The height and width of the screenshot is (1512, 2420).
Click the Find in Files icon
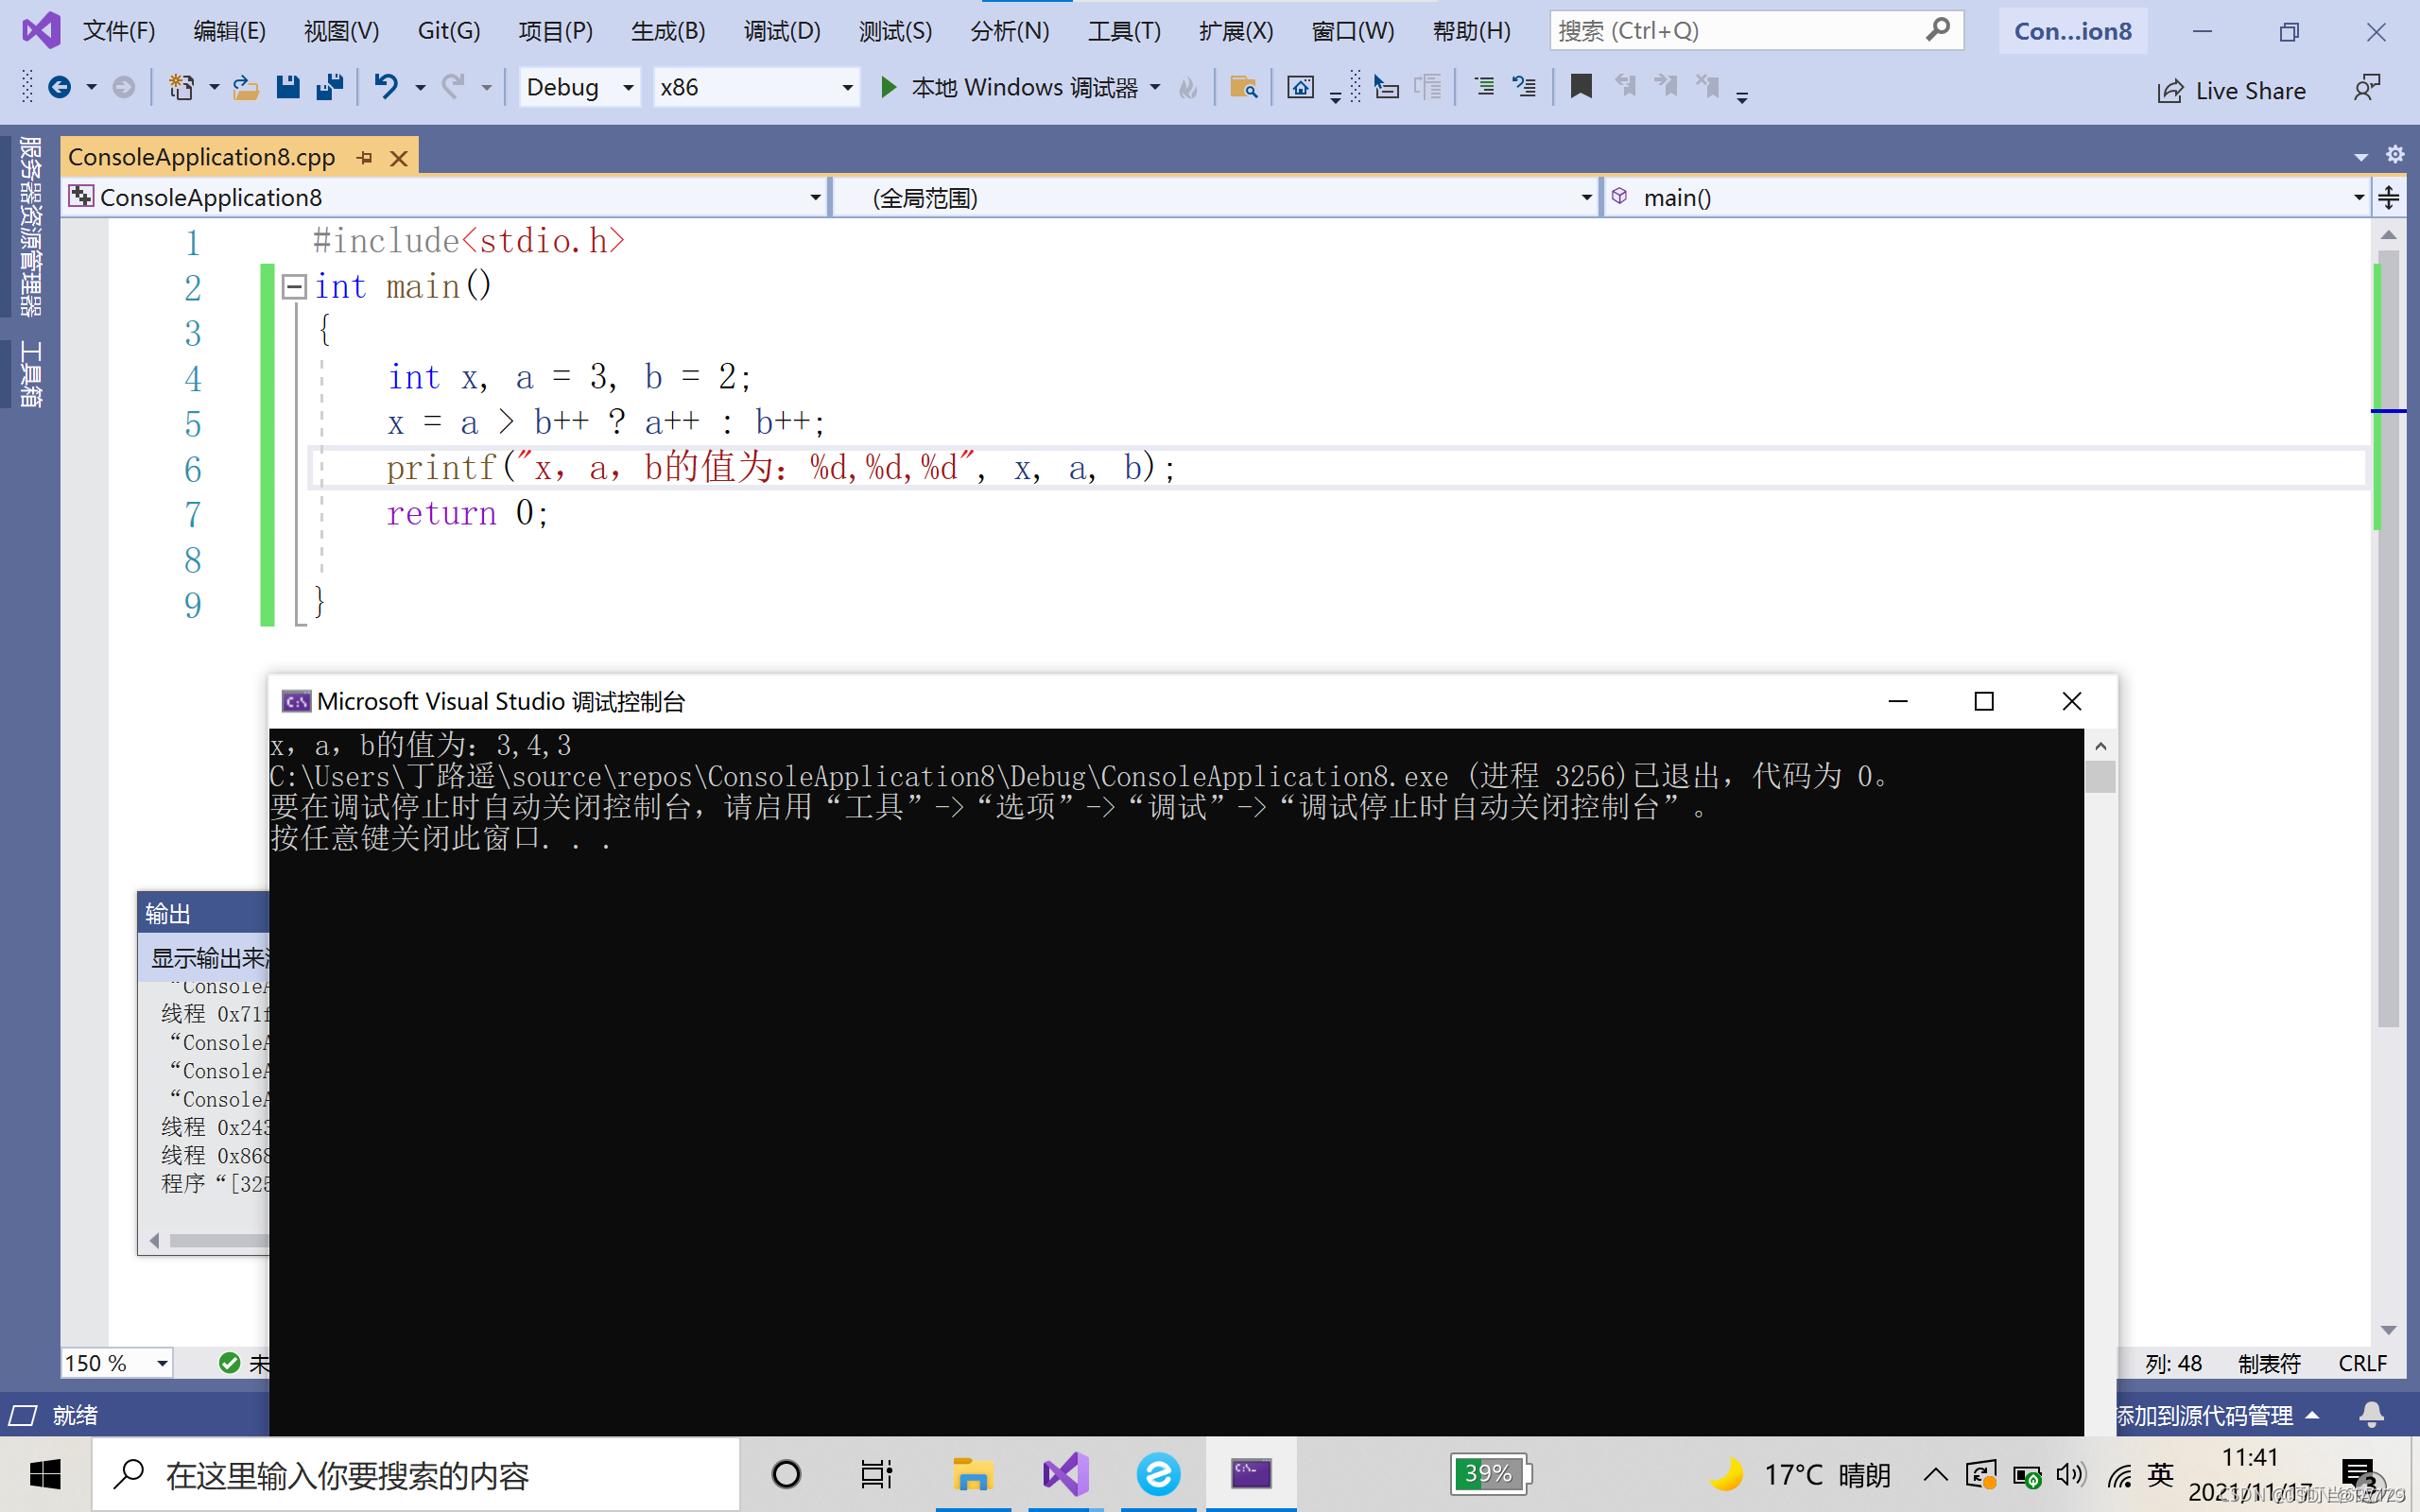1243,88
